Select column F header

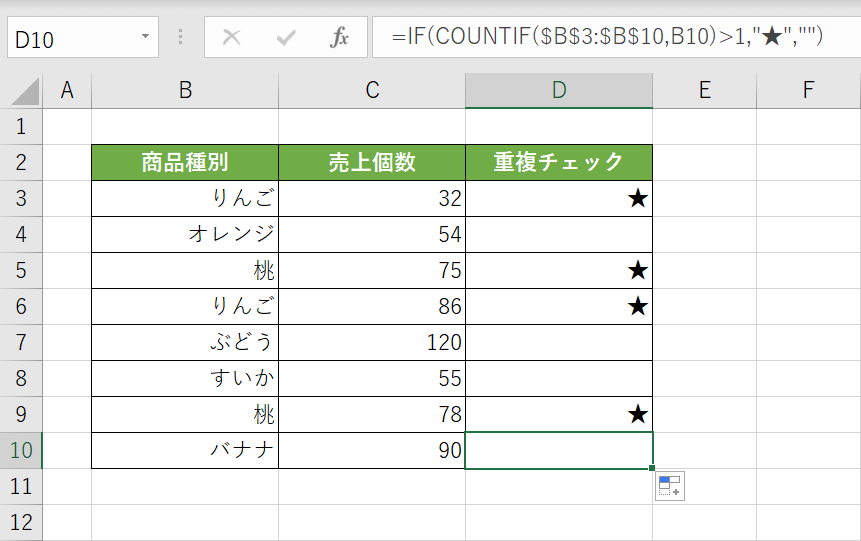(808, 90)
